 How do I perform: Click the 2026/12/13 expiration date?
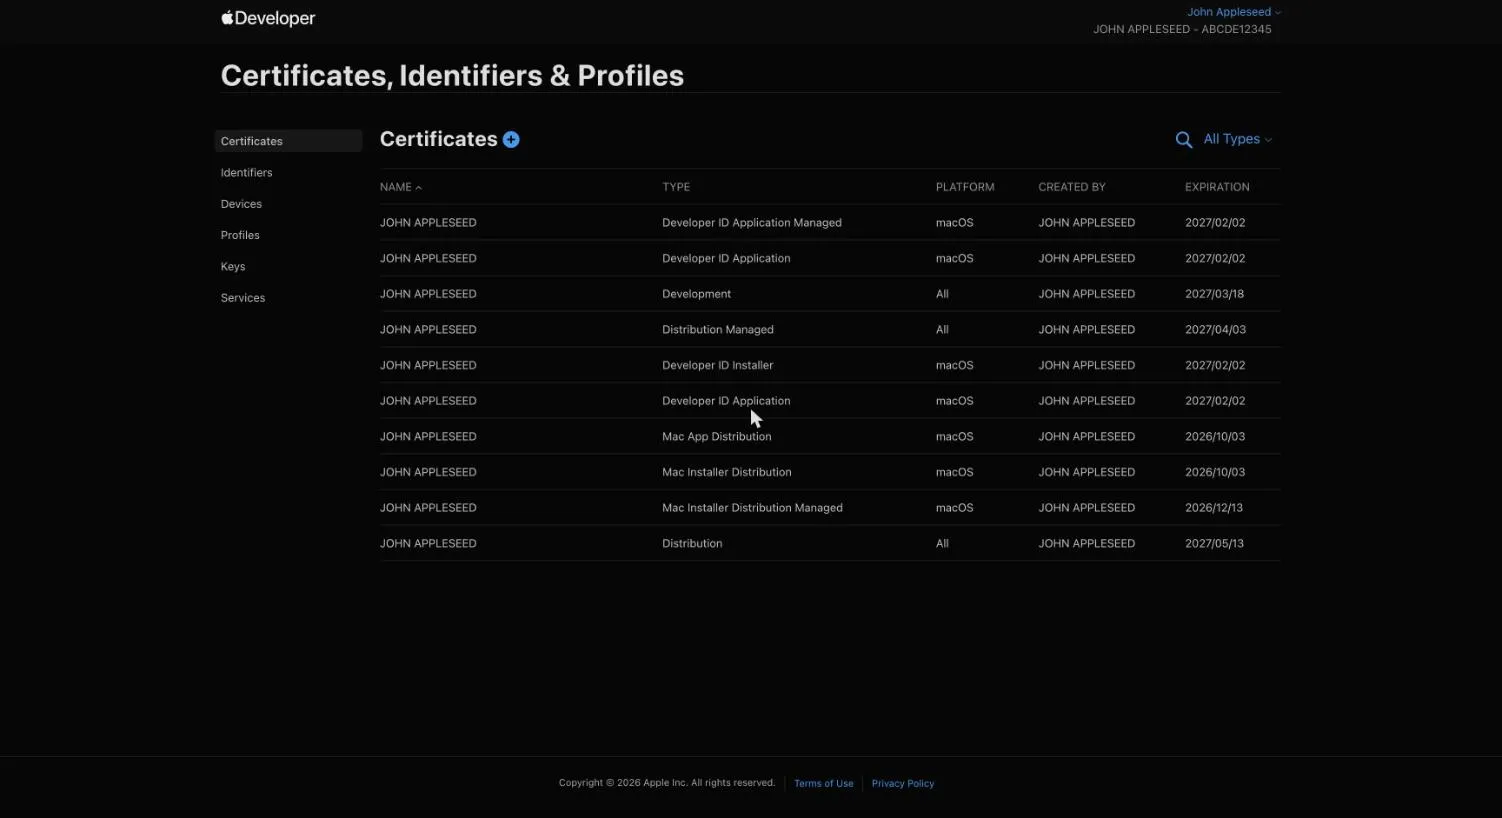[x=1214, y=508]
